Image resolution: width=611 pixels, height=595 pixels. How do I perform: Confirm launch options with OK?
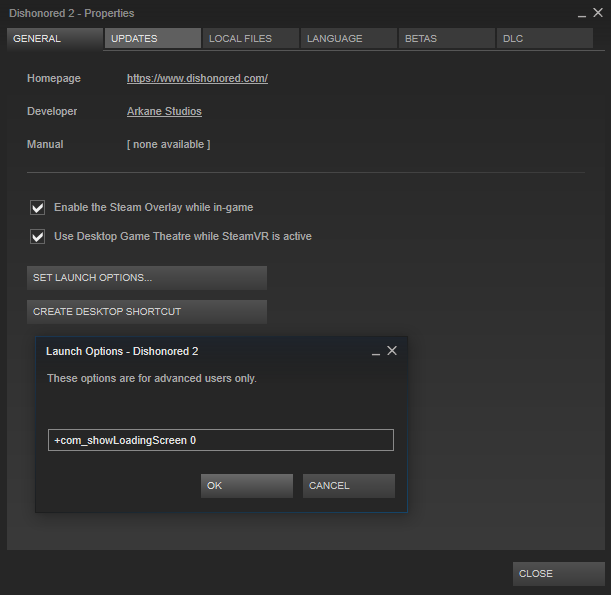(x=246, y=486)
